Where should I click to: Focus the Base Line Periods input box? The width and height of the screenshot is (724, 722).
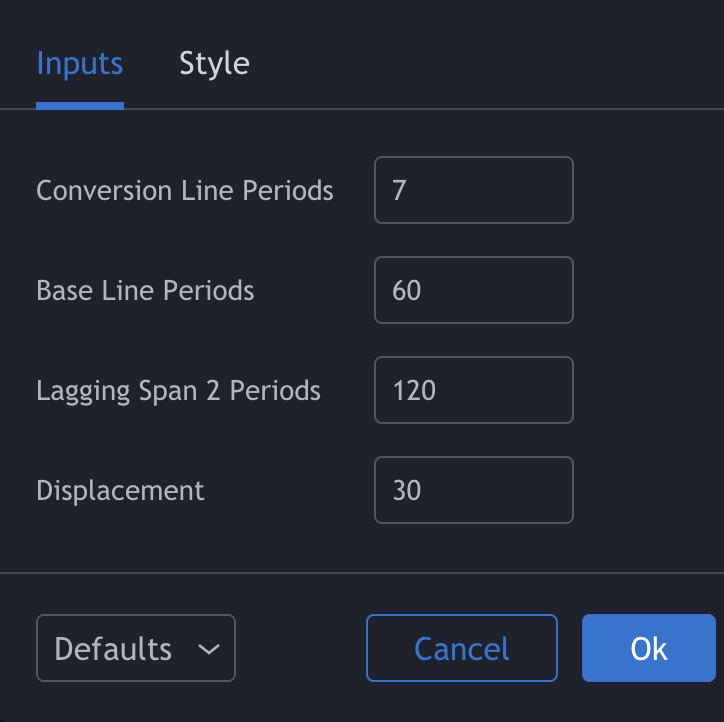point(474,290)
